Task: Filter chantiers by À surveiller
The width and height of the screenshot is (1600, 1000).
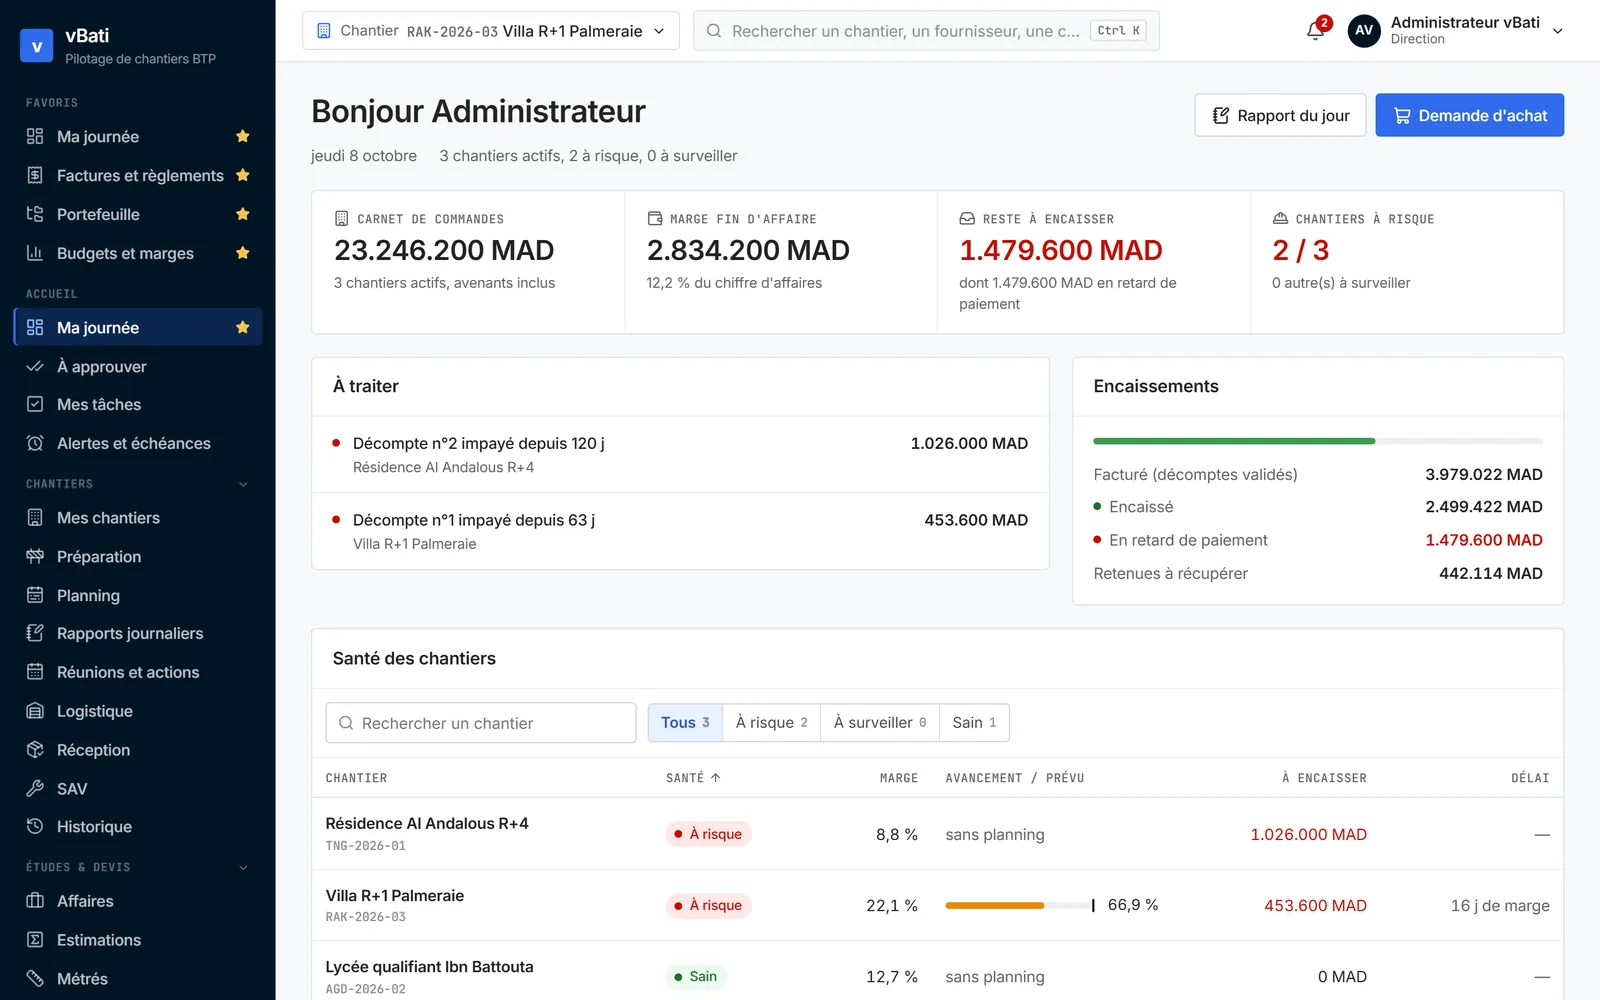Action: tap(880, 723)
